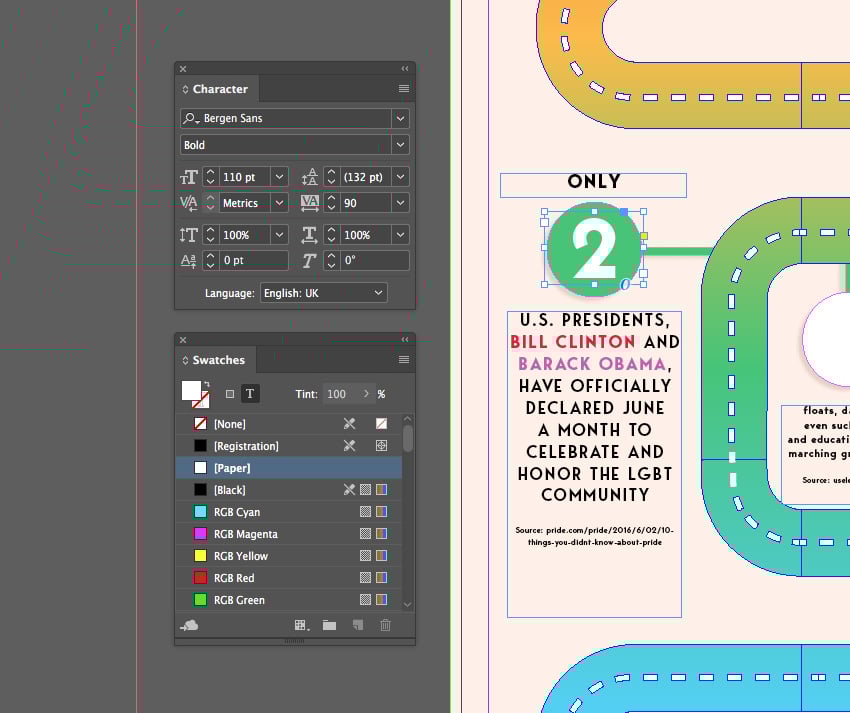Select the Swatches panel tab
Image resolution: width=850 pixels, height=713 pixels.
pyautogui.click(x=217, y=360)
